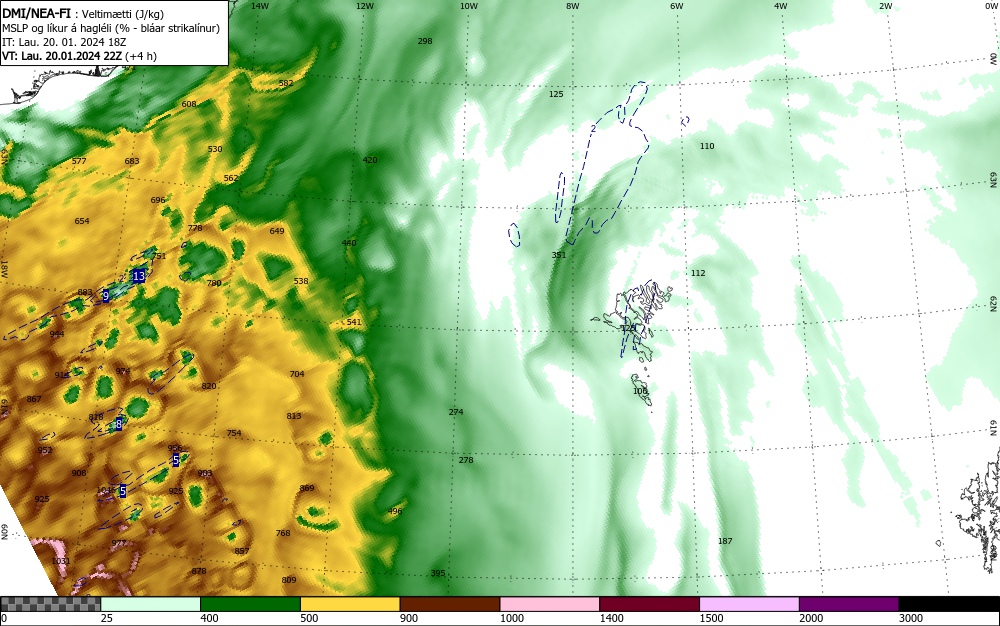Click the map value '813'
The height and width of the screenshot is (626, 1000).
(293, 416)
